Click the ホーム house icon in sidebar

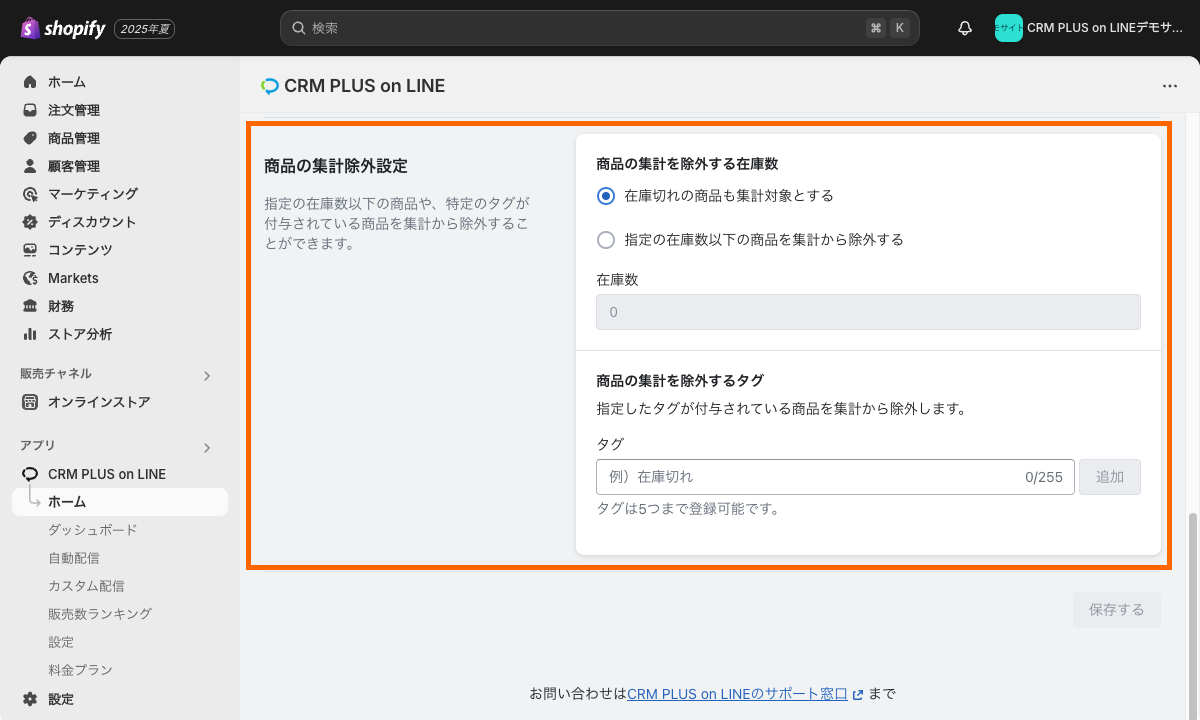click(30, 82)
